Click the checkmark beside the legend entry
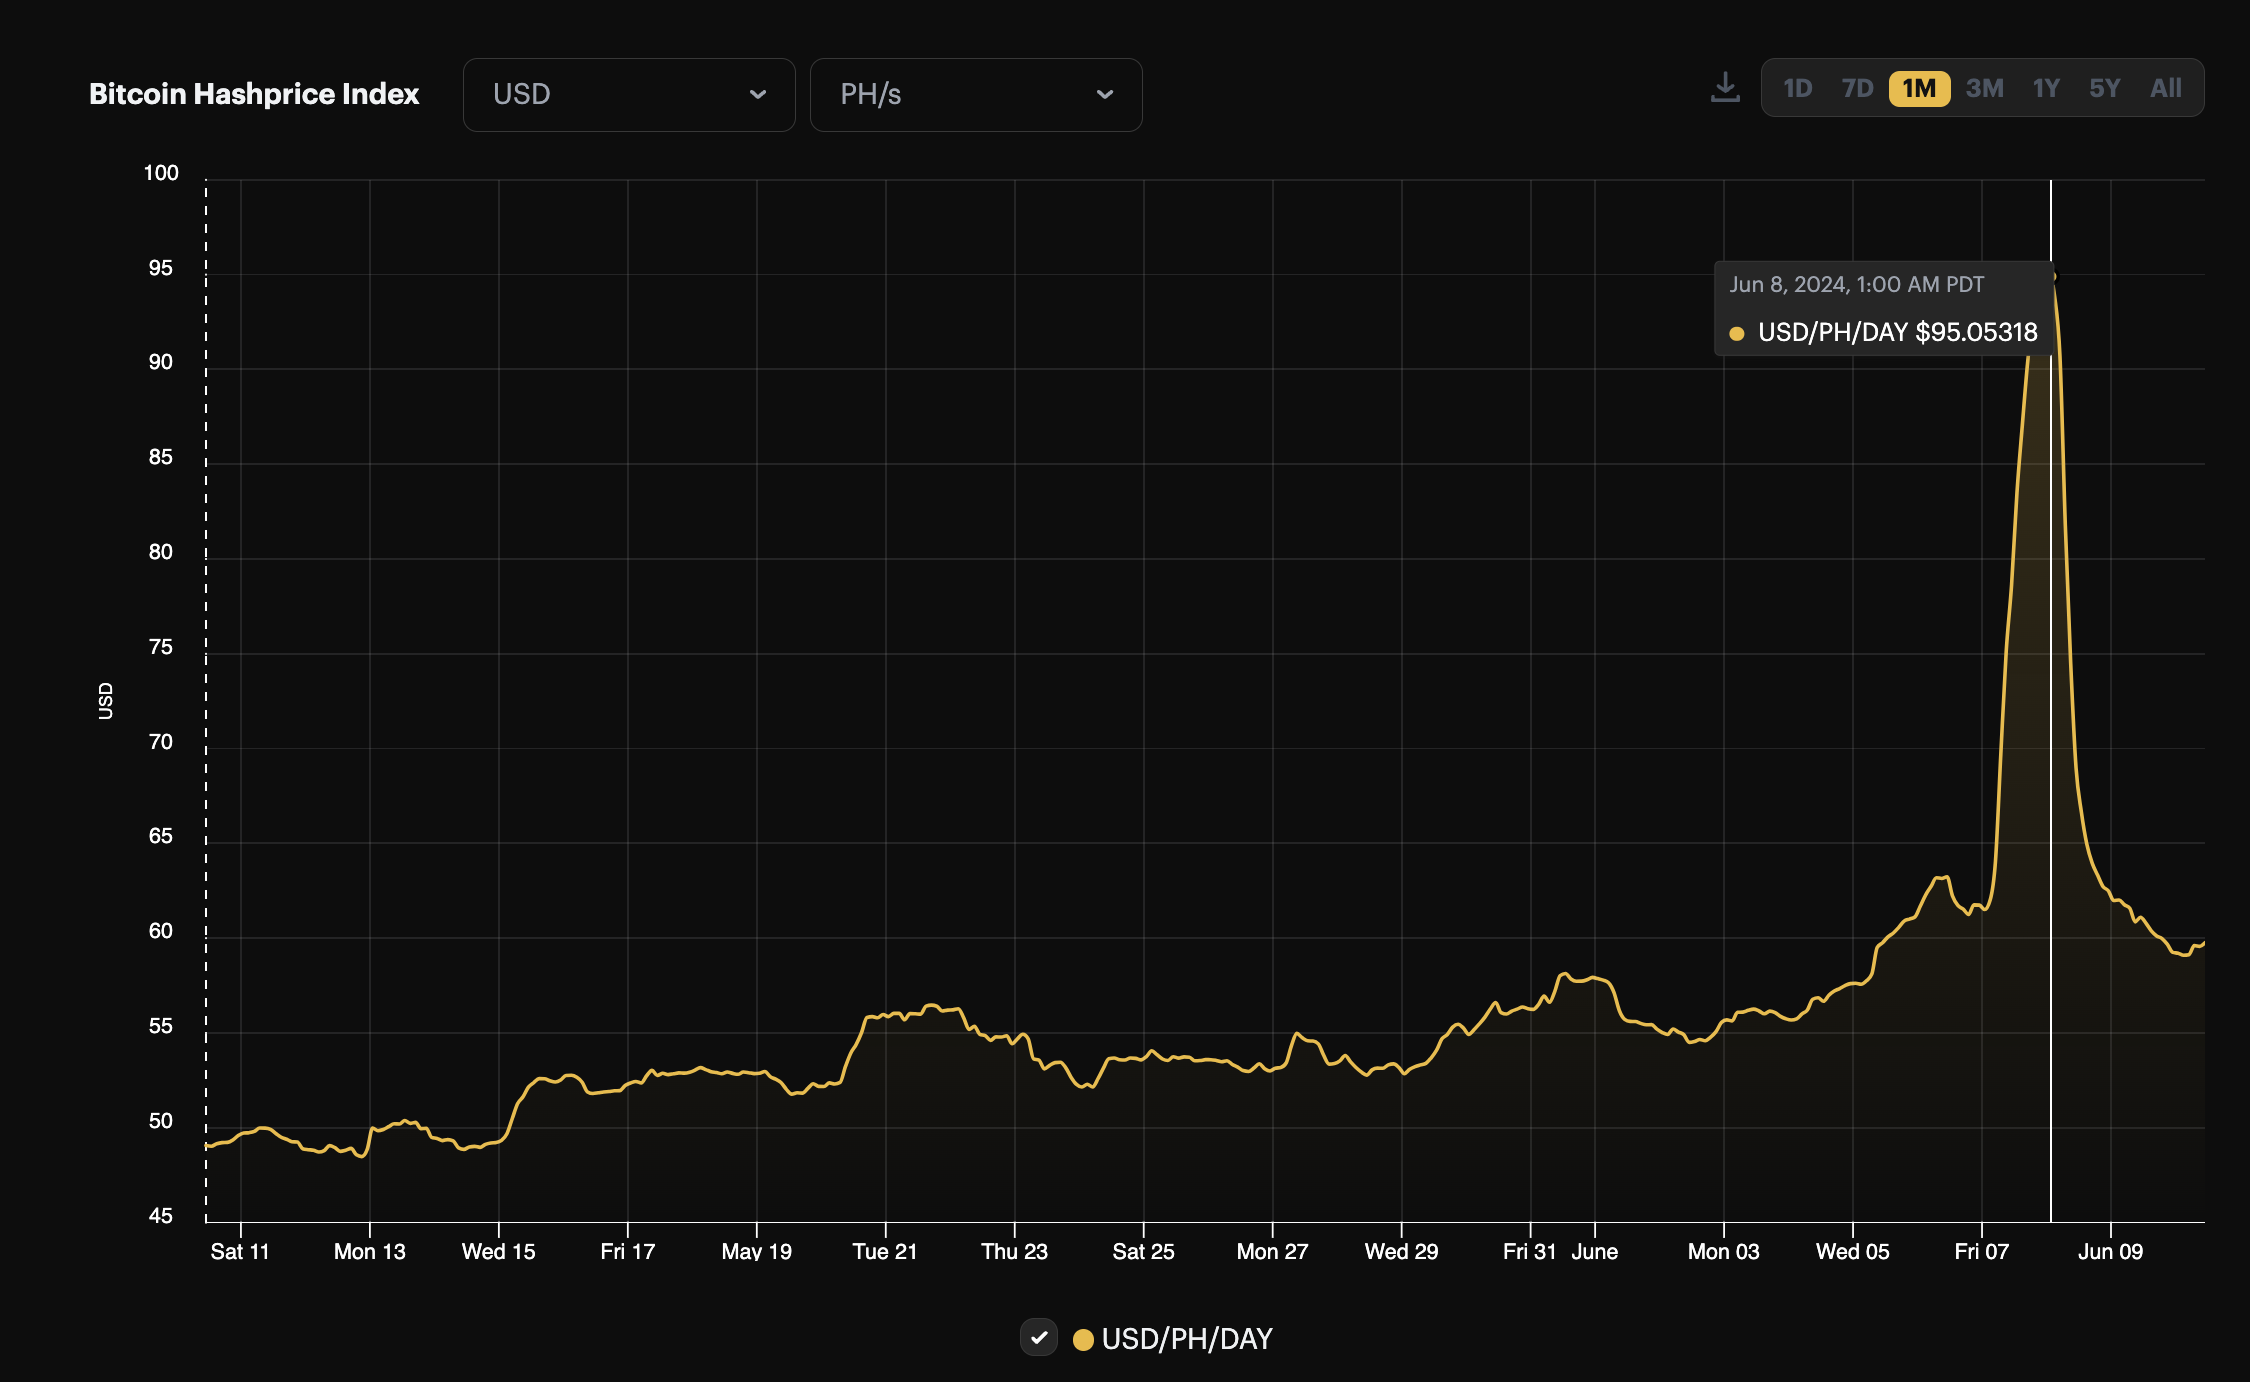2250x1382 pixels. (x=1038, y=1338)
